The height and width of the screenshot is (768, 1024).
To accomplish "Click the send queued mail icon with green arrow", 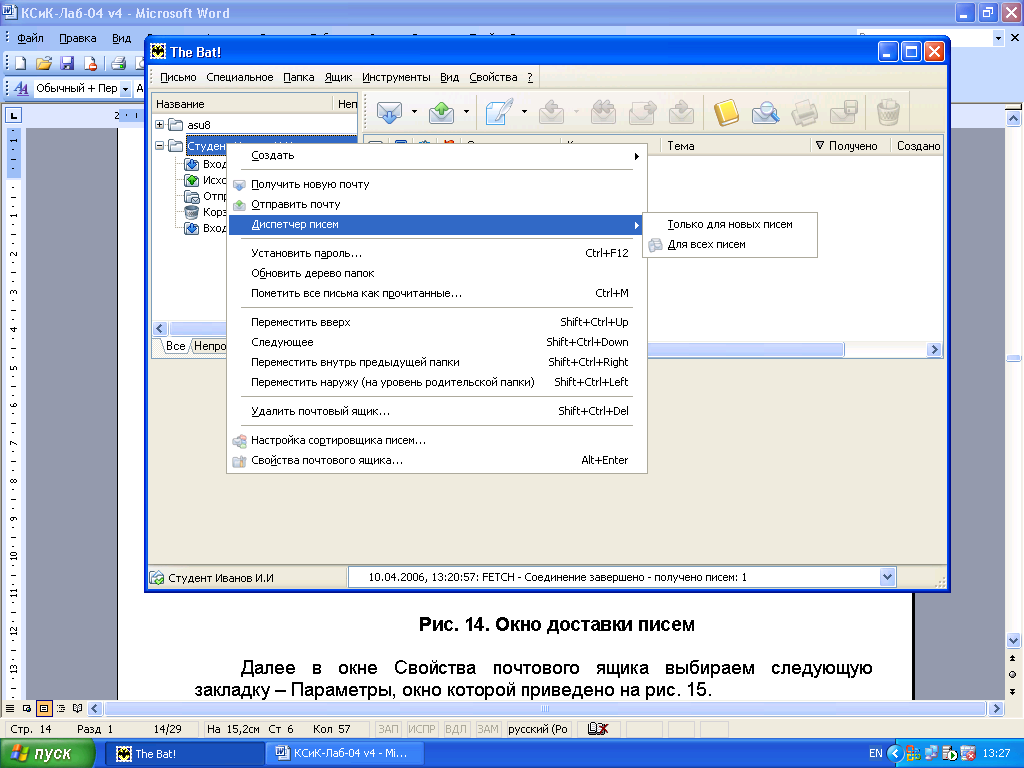I will [441, 112].
